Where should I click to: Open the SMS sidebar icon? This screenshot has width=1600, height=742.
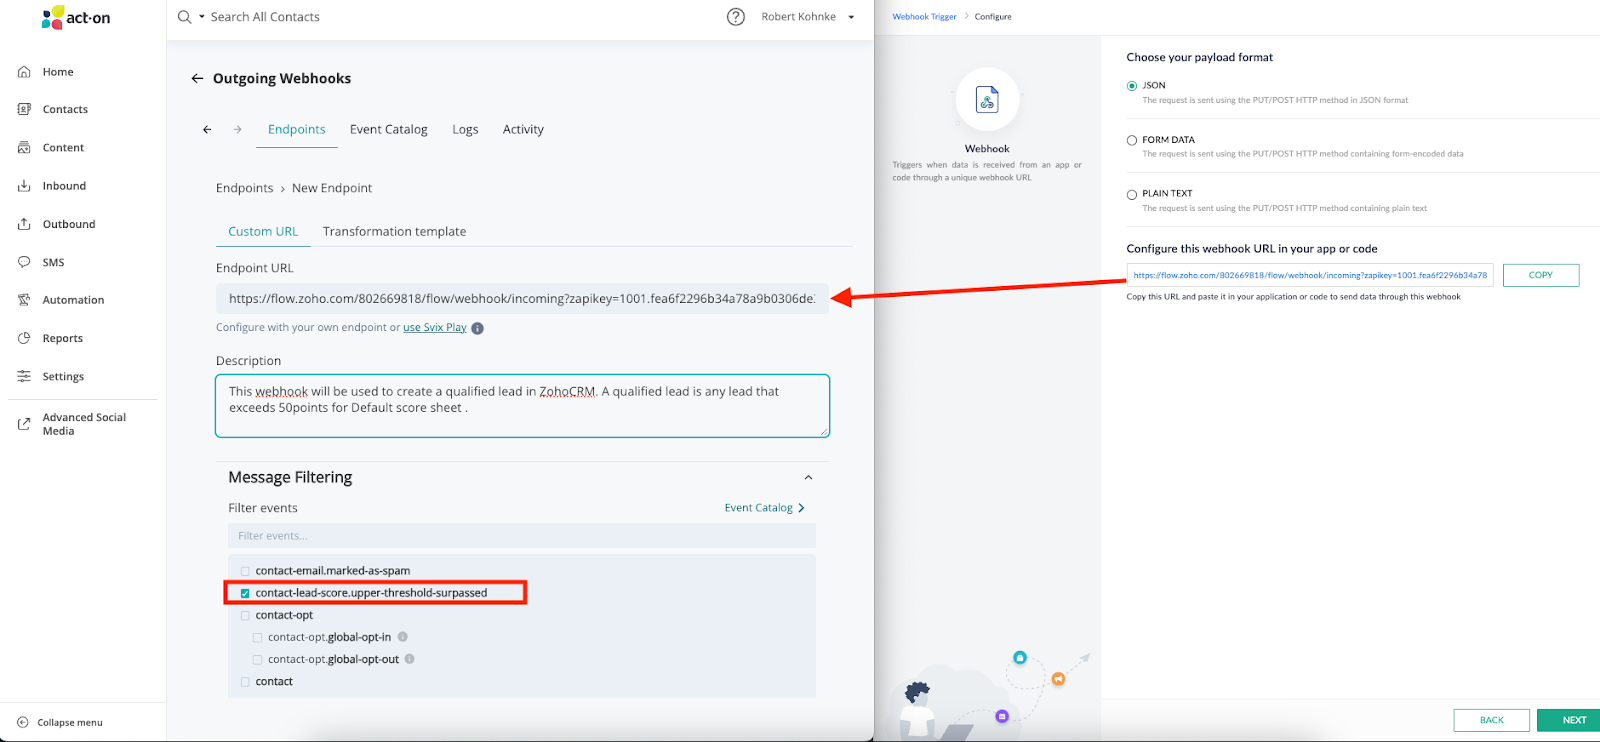pyautogui.click(x=24, y=262)
